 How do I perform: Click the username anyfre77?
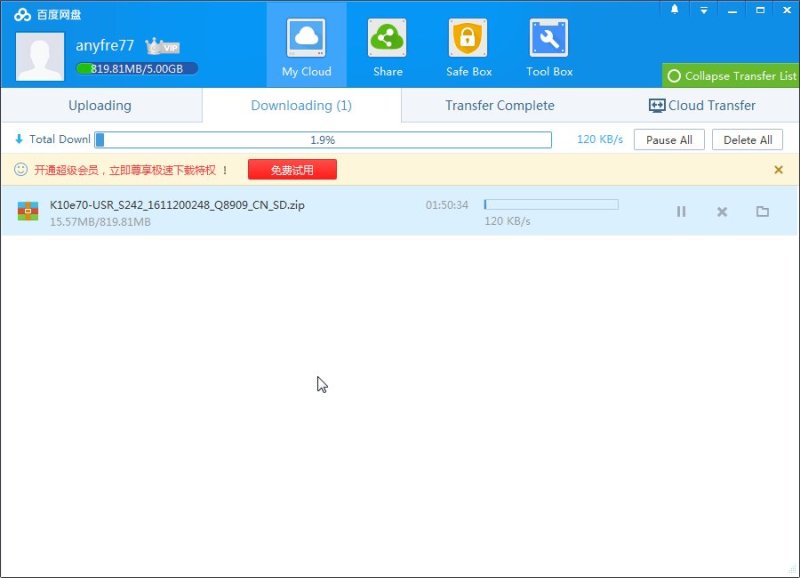coord(105,45)
